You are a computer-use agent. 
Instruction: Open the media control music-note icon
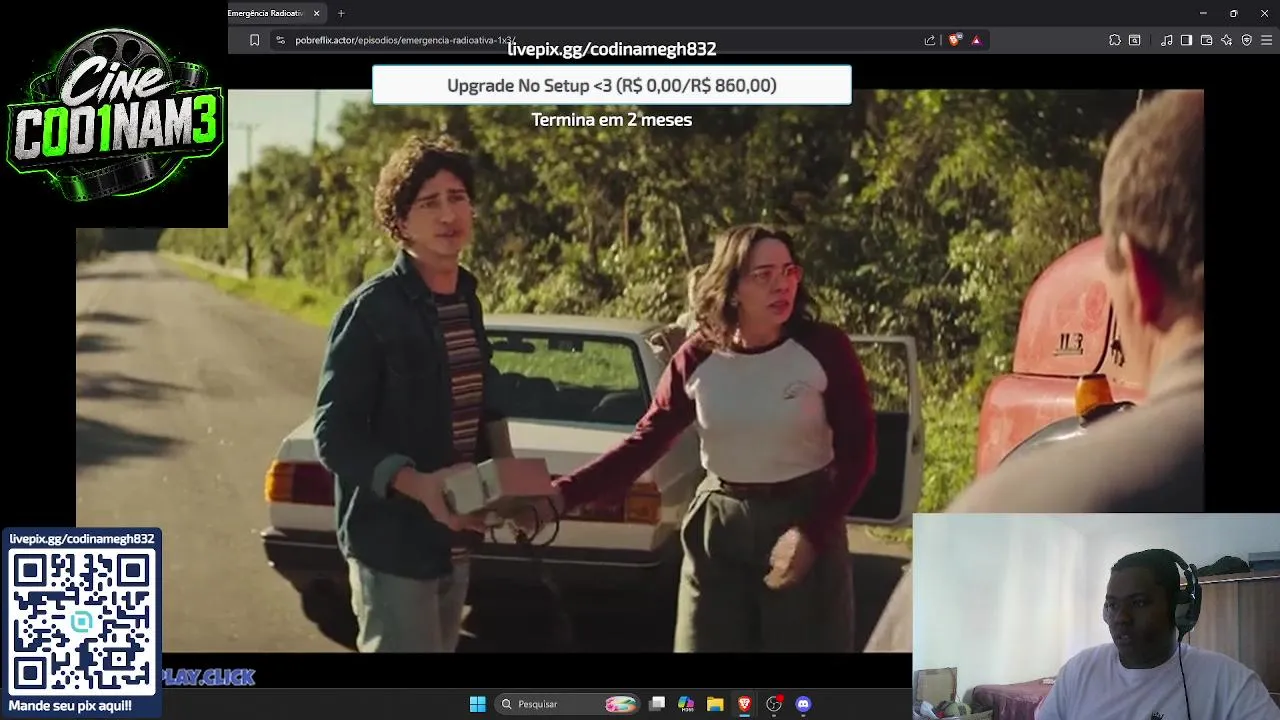(x=1167, y=40)
